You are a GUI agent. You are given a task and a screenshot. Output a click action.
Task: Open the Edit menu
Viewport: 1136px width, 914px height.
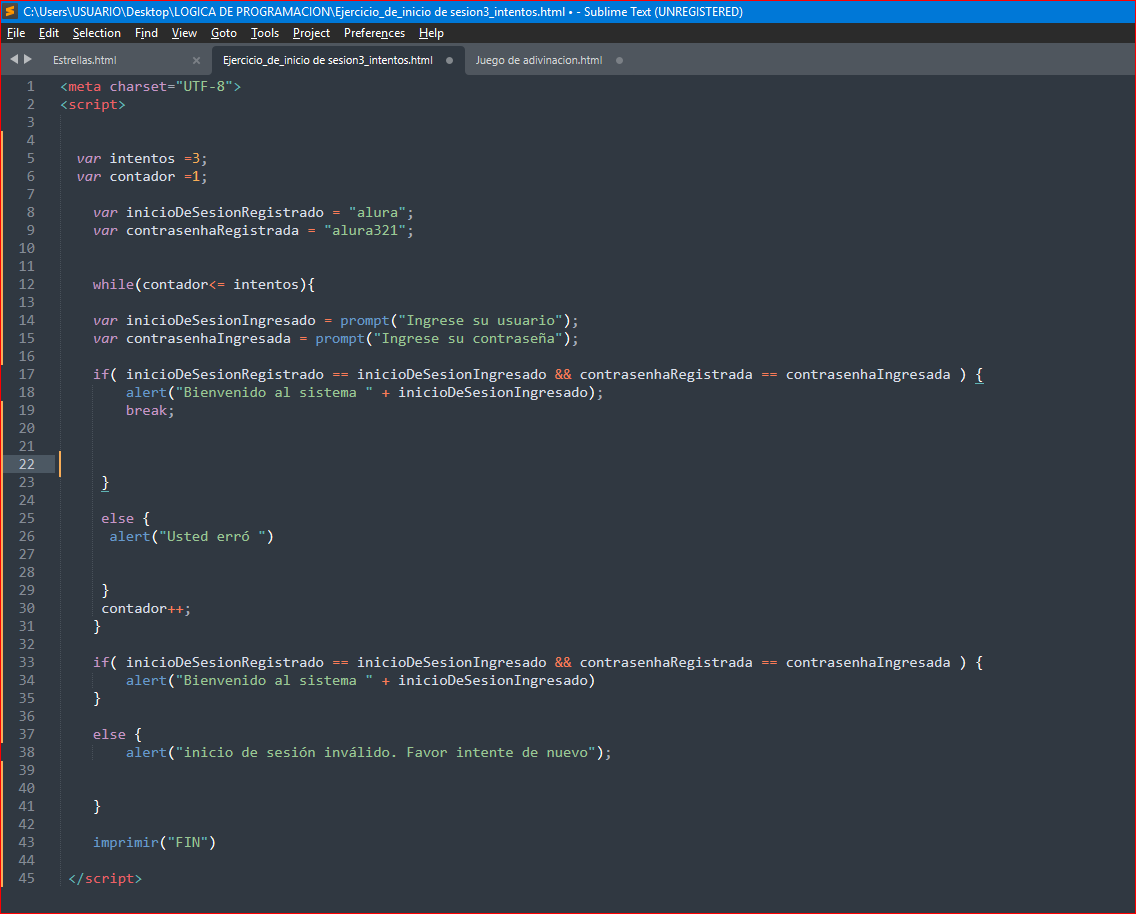(x=49, y=33)
